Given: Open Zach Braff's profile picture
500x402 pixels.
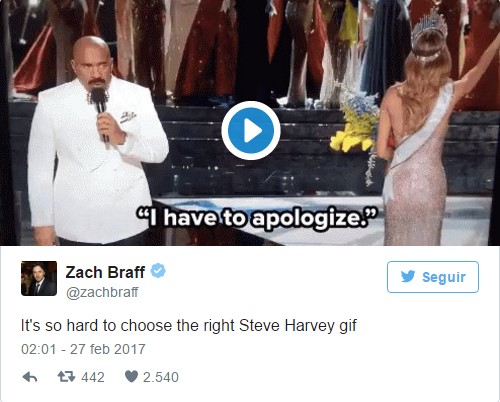Looking at the screenshot, I should coord(39,278).
